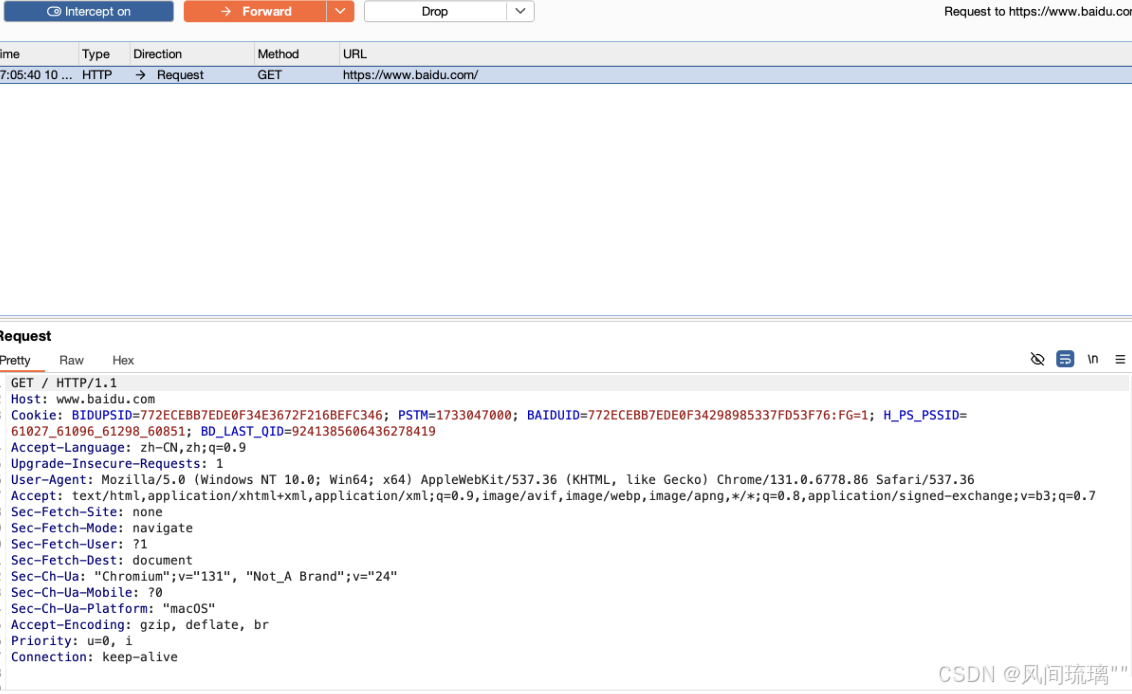
Task: Click the Request to https://www.baidu.com label
Action: [x=1037, y=12]
